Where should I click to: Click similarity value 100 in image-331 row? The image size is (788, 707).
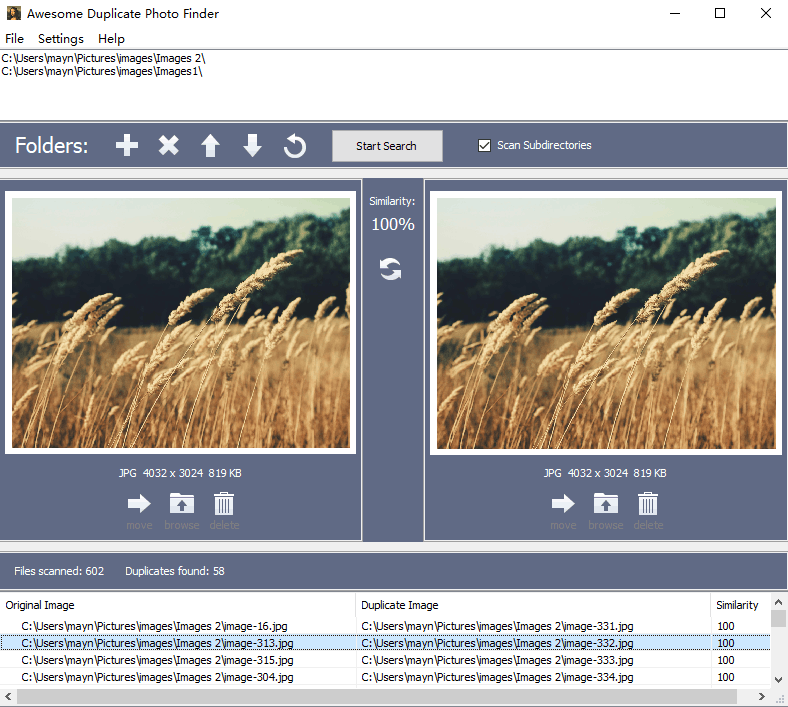click(x=726, y=626)
